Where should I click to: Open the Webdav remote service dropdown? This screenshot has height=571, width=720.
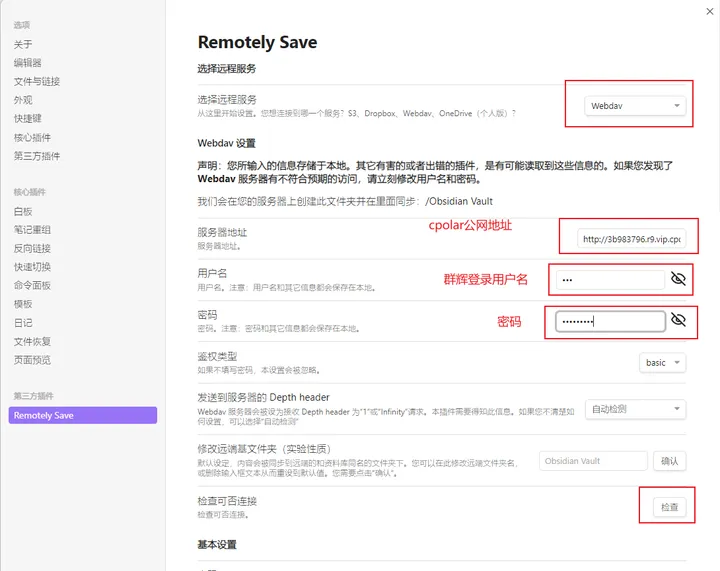point(635,106)
